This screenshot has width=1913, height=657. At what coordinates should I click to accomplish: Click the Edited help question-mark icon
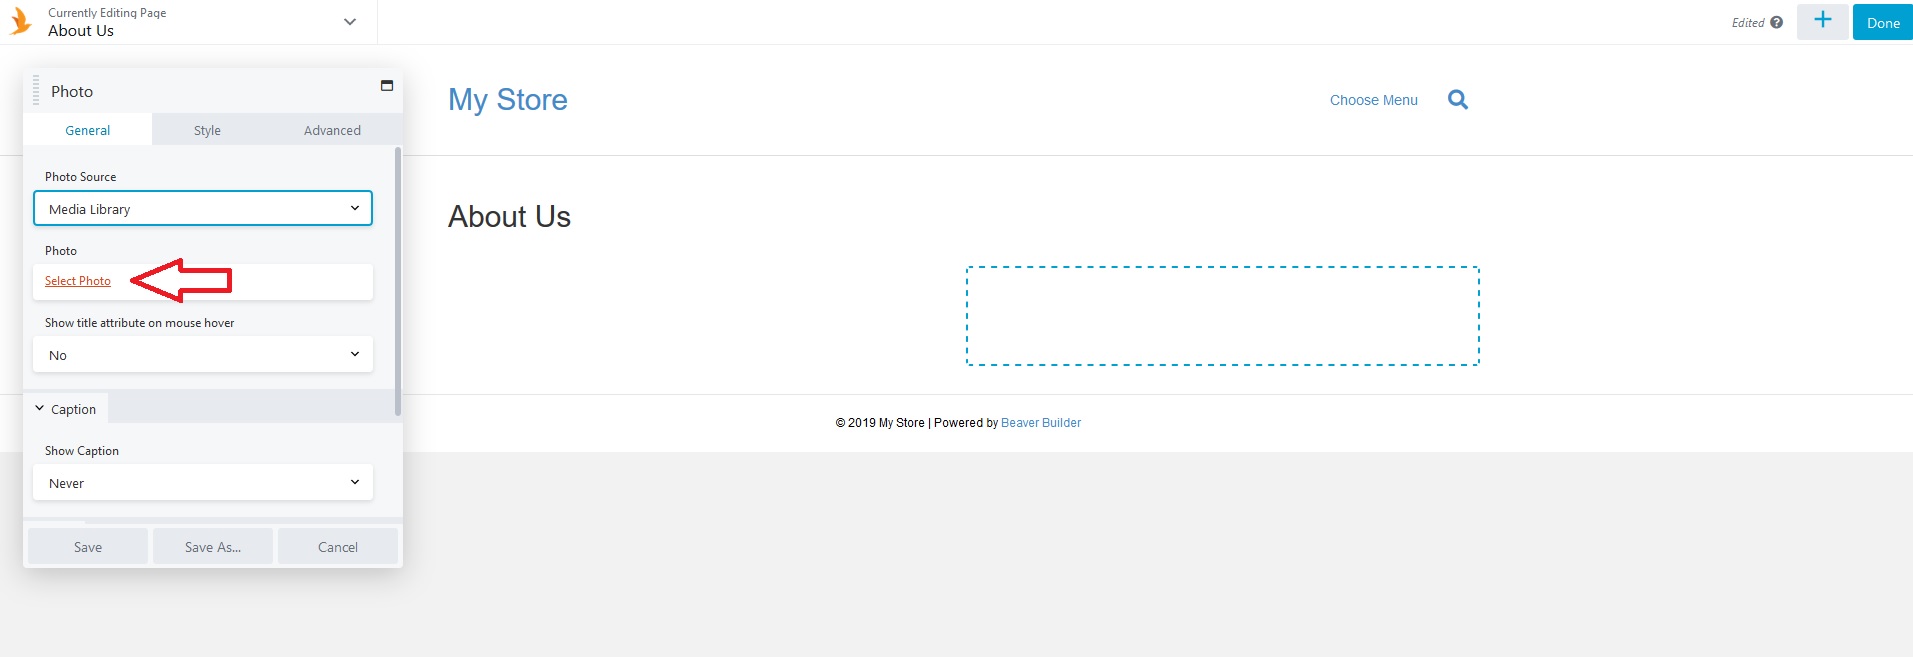[1776, 22]
